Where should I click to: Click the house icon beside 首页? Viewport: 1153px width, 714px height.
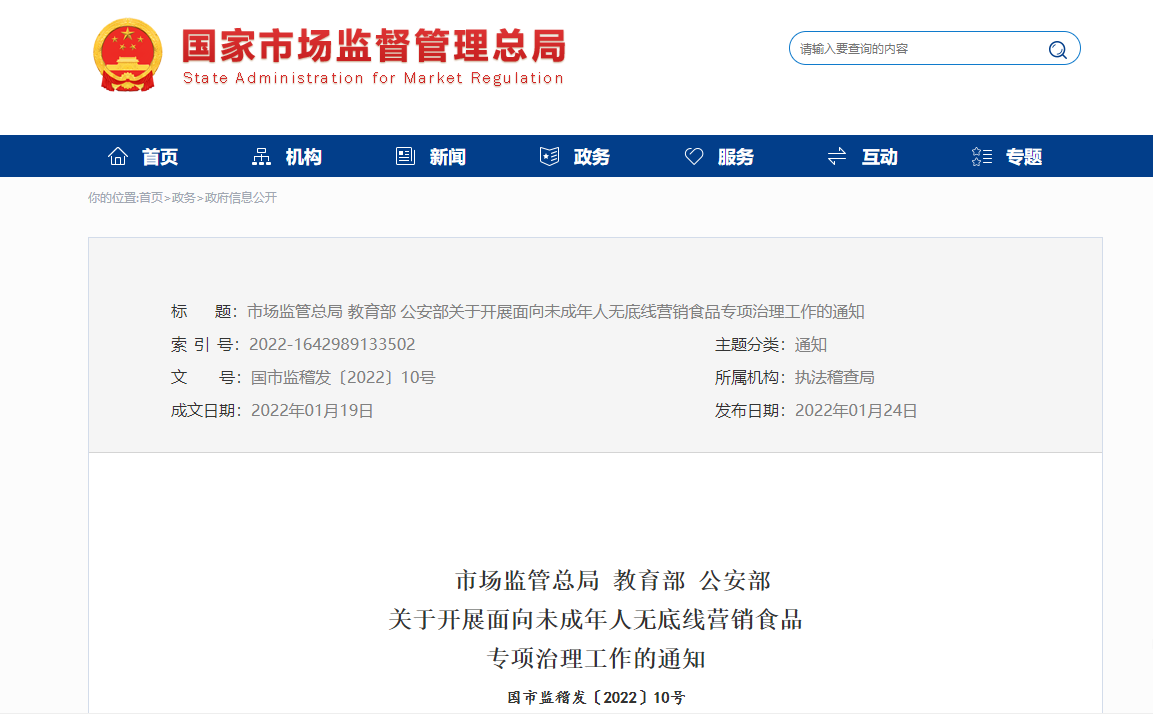click(118, 156)
